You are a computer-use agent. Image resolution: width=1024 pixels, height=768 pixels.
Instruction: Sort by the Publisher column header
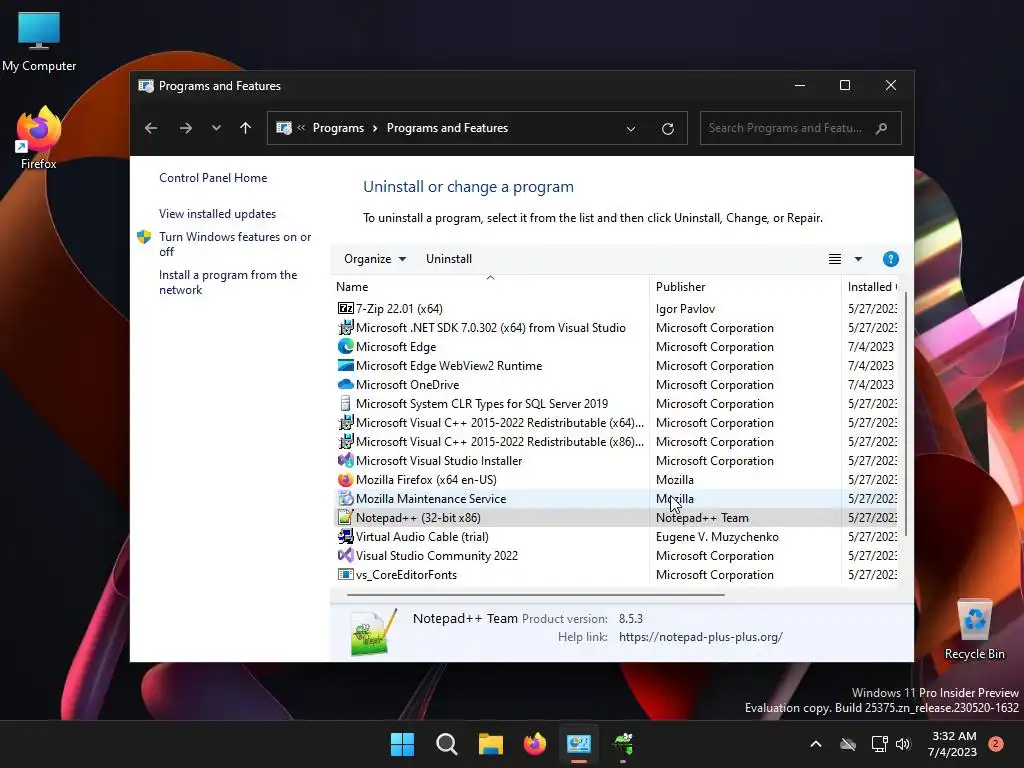[x=745, y=287]
